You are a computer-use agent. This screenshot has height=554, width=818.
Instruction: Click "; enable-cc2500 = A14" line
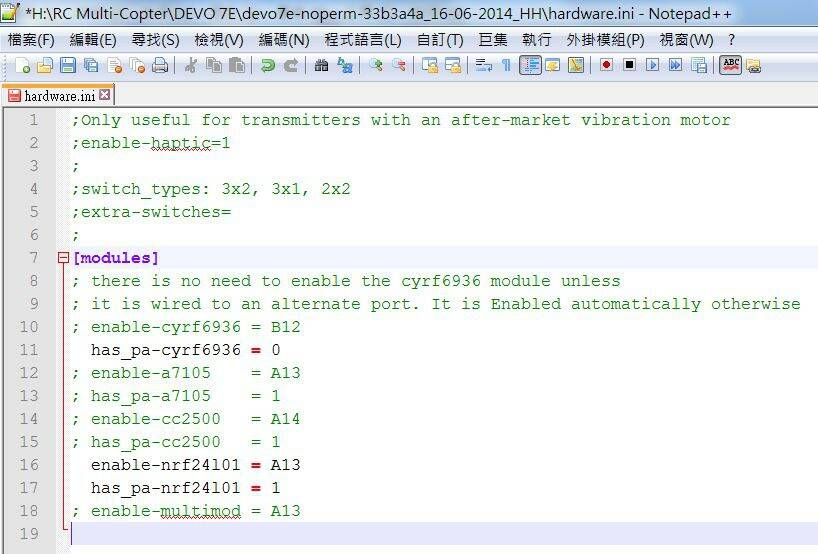tap(186, 419)
